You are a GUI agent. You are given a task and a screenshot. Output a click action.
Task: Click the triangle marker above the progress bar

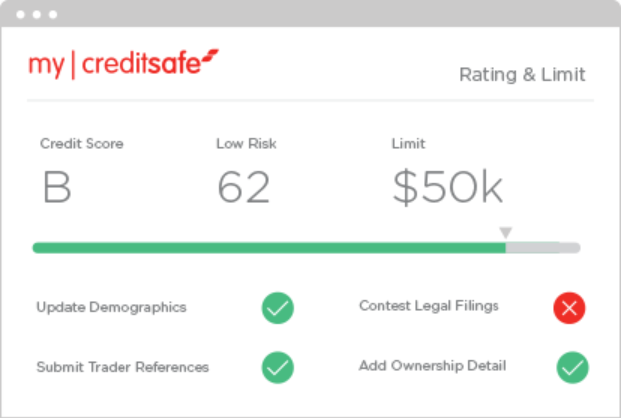click(x=506, y=233)
